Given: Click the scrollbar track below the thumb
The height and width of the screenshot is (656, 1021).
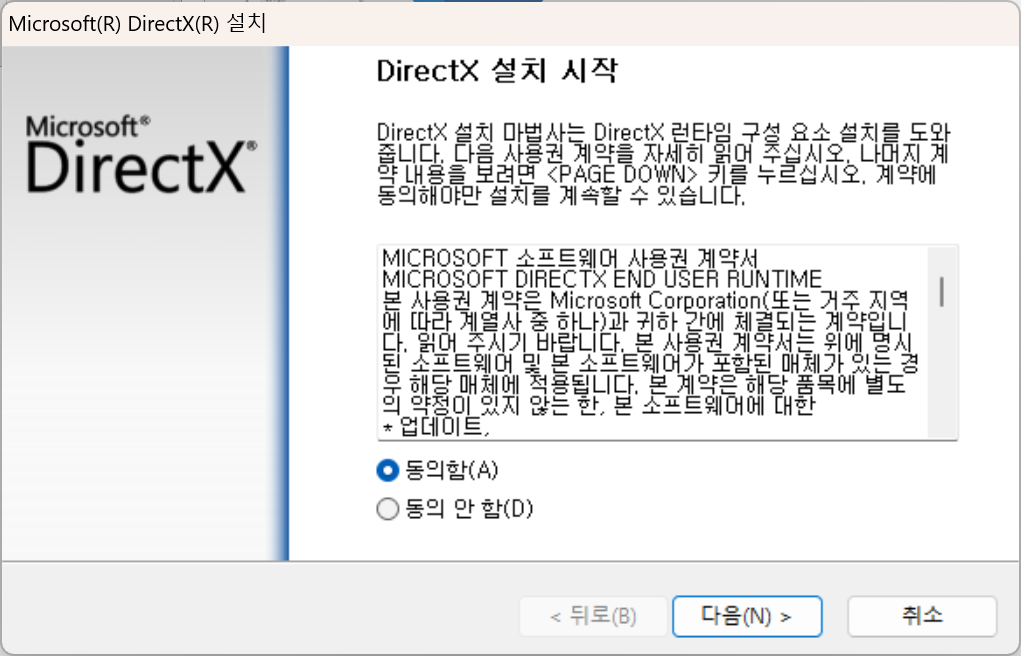Looking at the screenshot, I should [942, 372].
